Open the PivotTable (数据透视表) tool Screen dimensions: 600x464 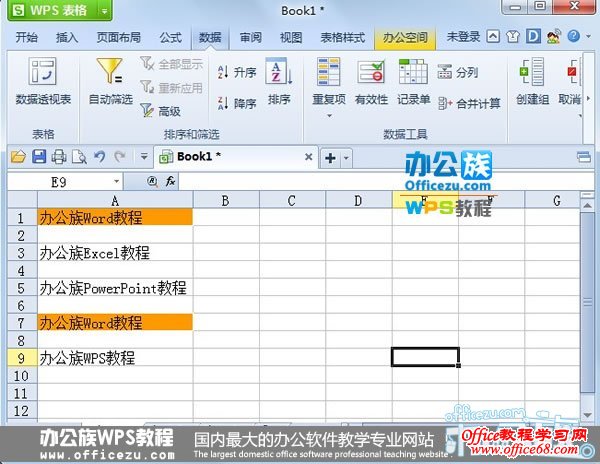(x=43, y=81)
